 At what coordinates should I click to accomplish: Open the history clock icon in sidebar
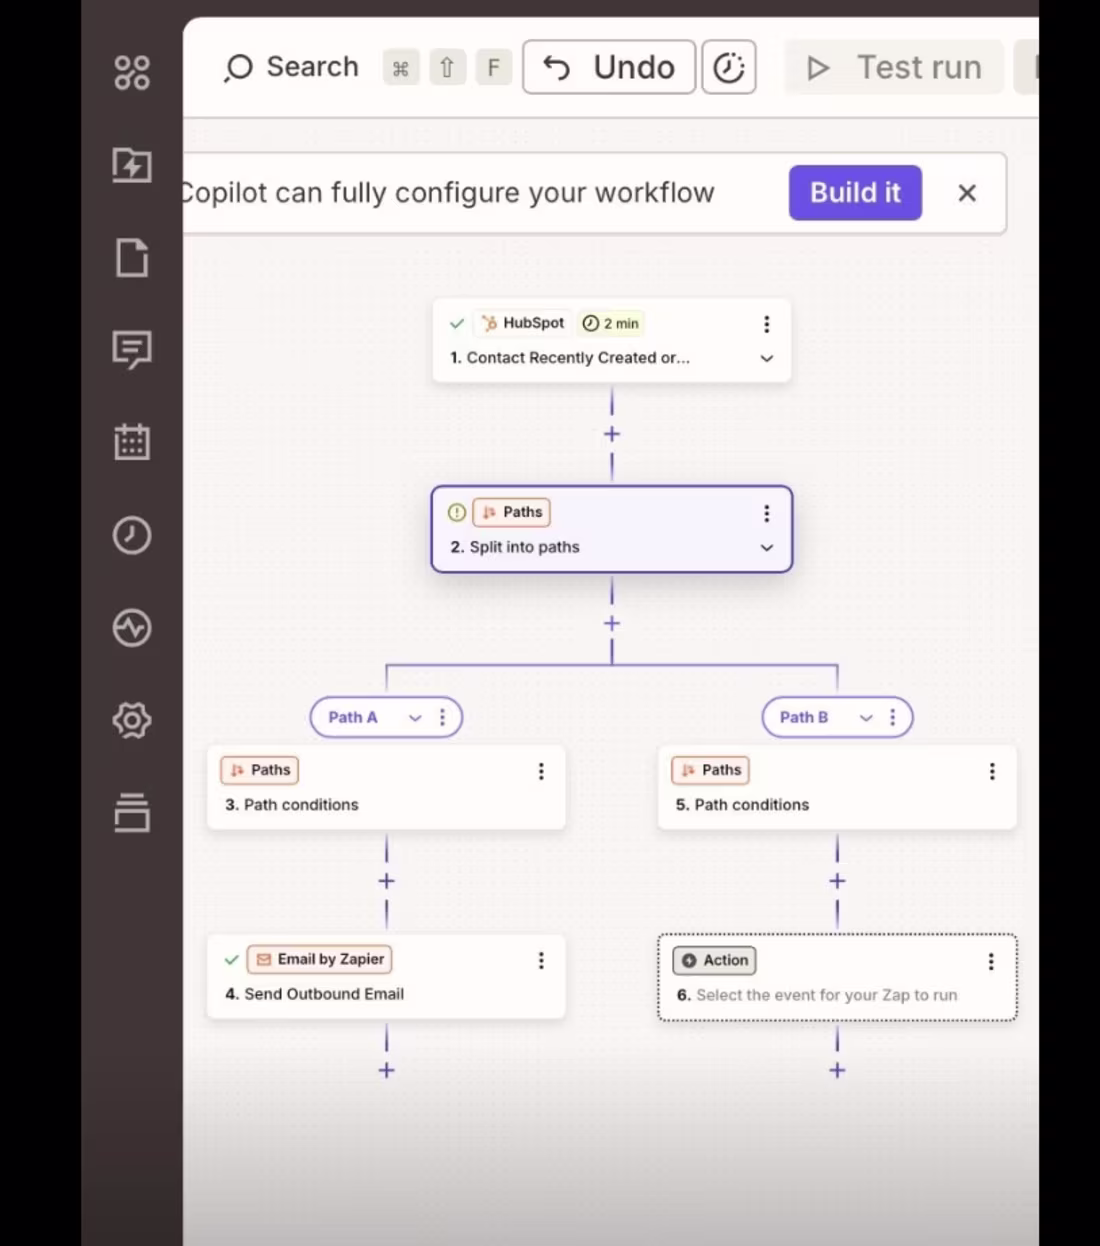(x=132, y=535)
